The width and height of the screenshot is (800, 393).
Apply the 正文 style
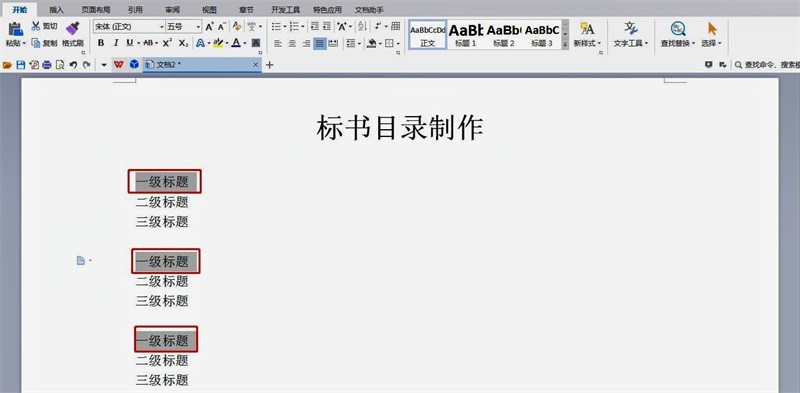(428, 35)
